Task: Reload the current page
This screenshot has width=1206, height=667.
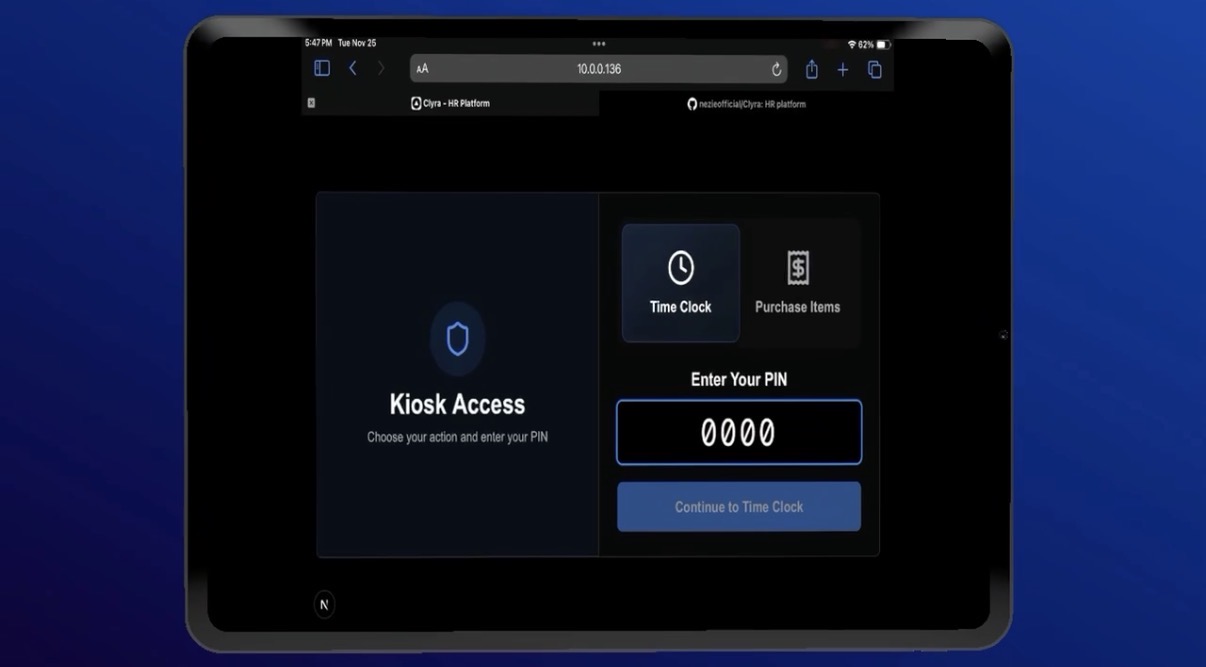Action: coord(776,69)
